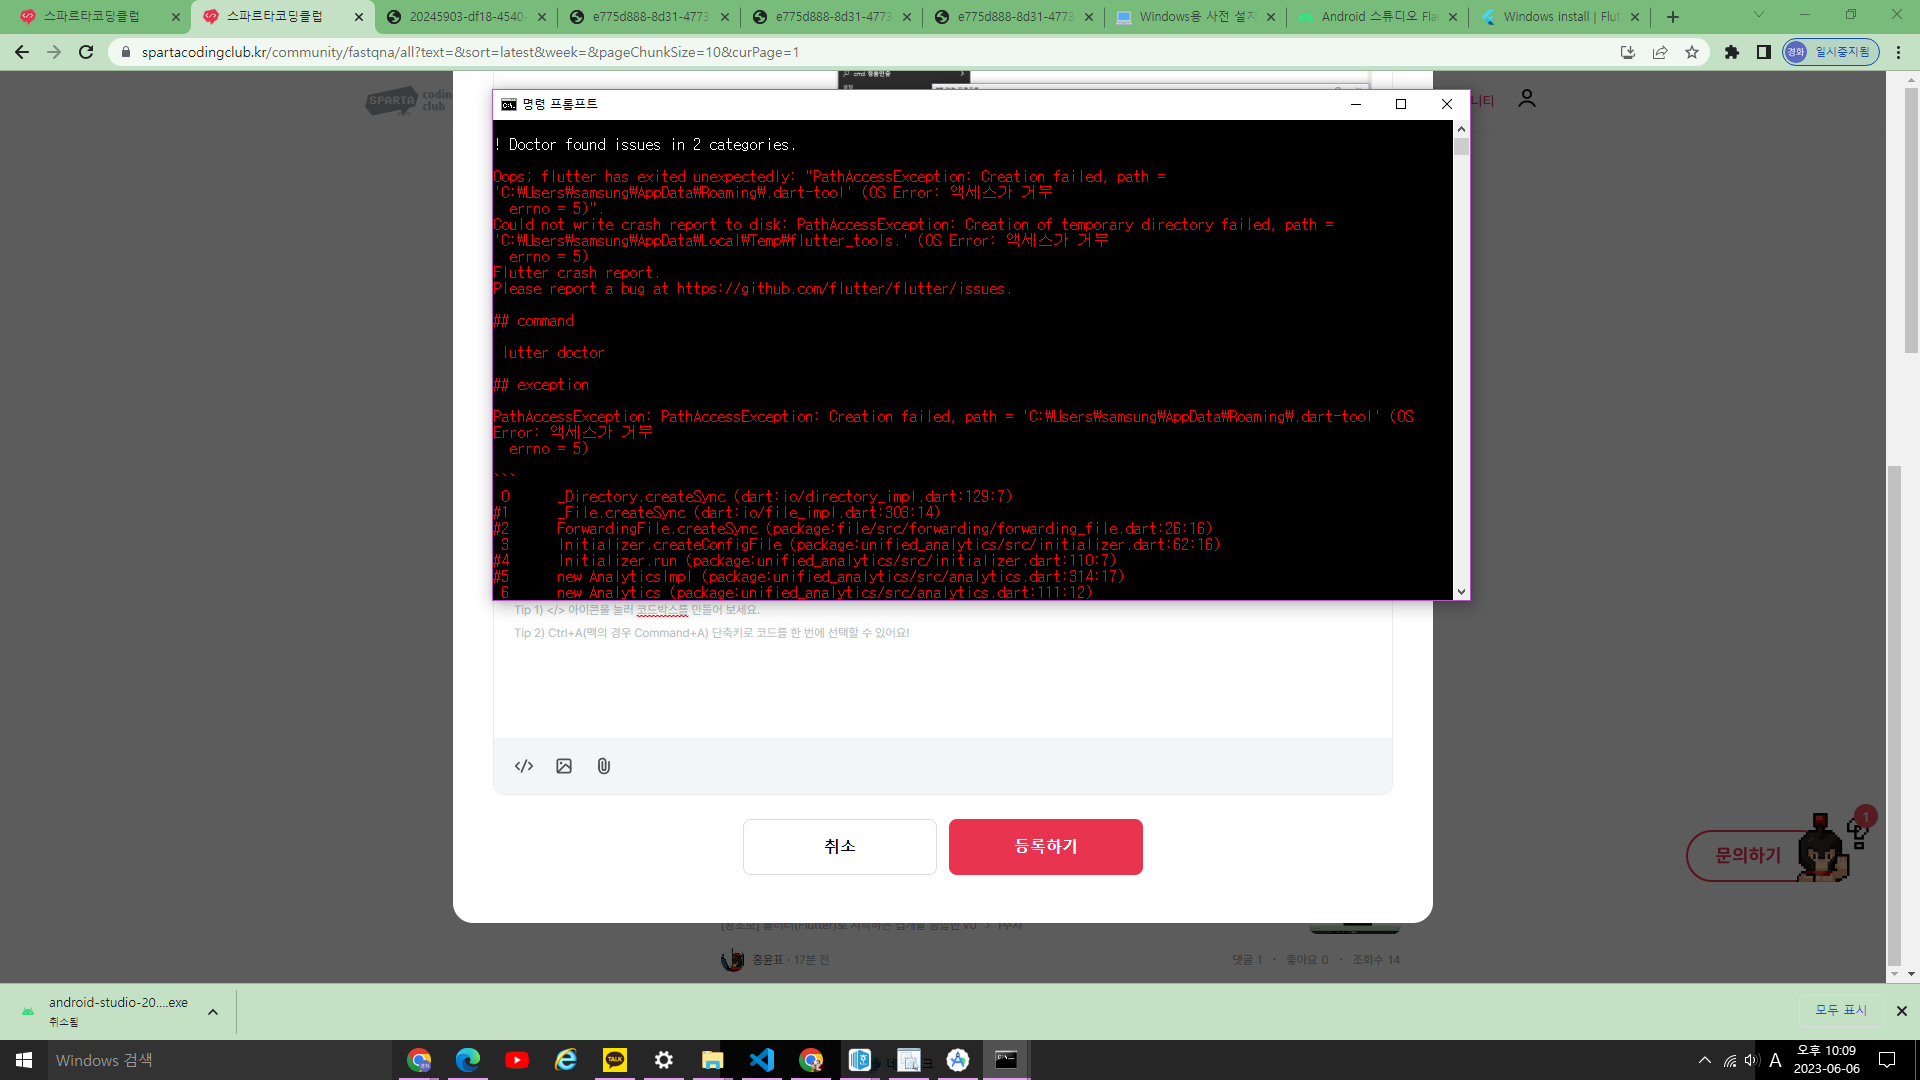1920x1080 pixels.
Task: Open KakaoTalk from the taskbar
Action: [615, 1060]
